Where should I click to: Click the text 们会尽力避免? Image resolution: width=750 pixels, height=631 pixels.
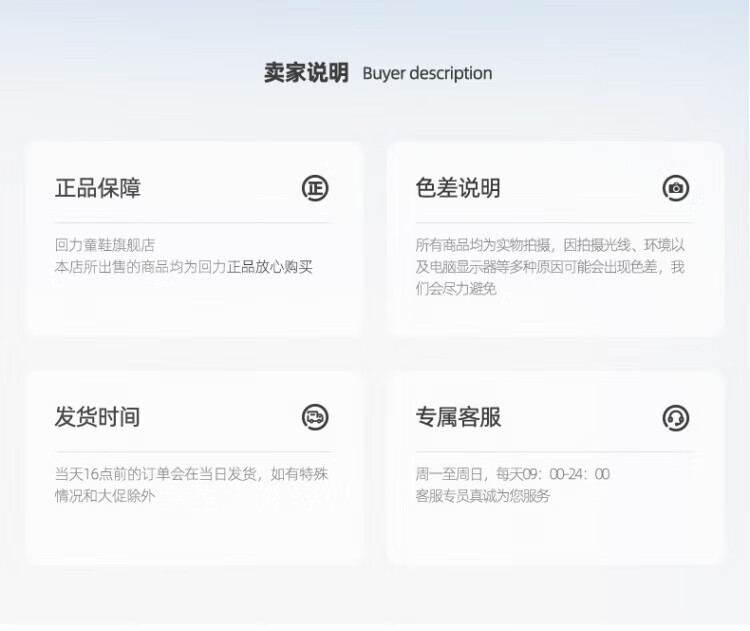tap(456, 288)
